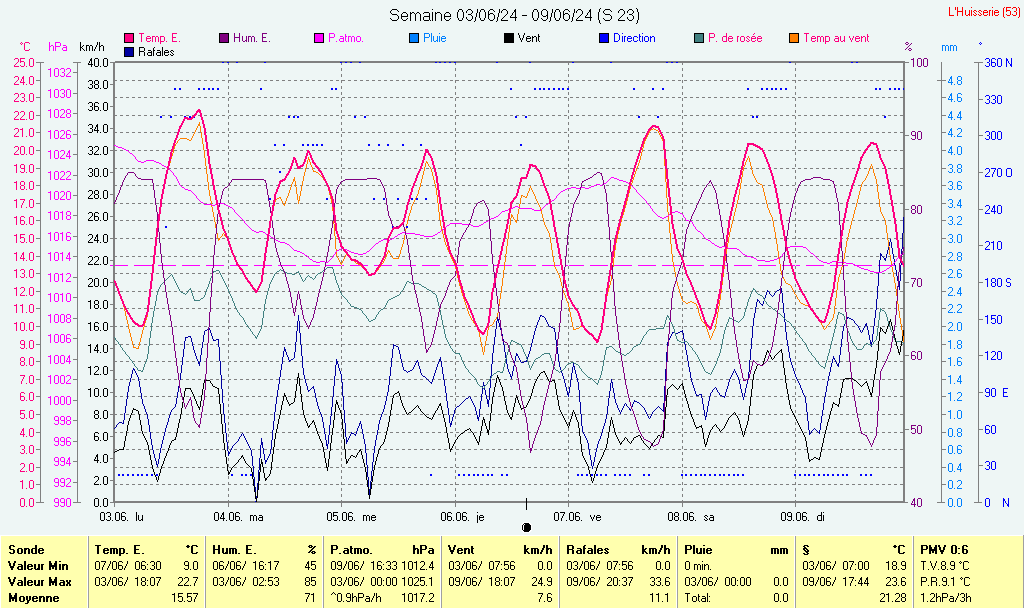Select the 'Vent' legend label
This screenshot has width=1024, height=608.
click(x=529, y=39)
